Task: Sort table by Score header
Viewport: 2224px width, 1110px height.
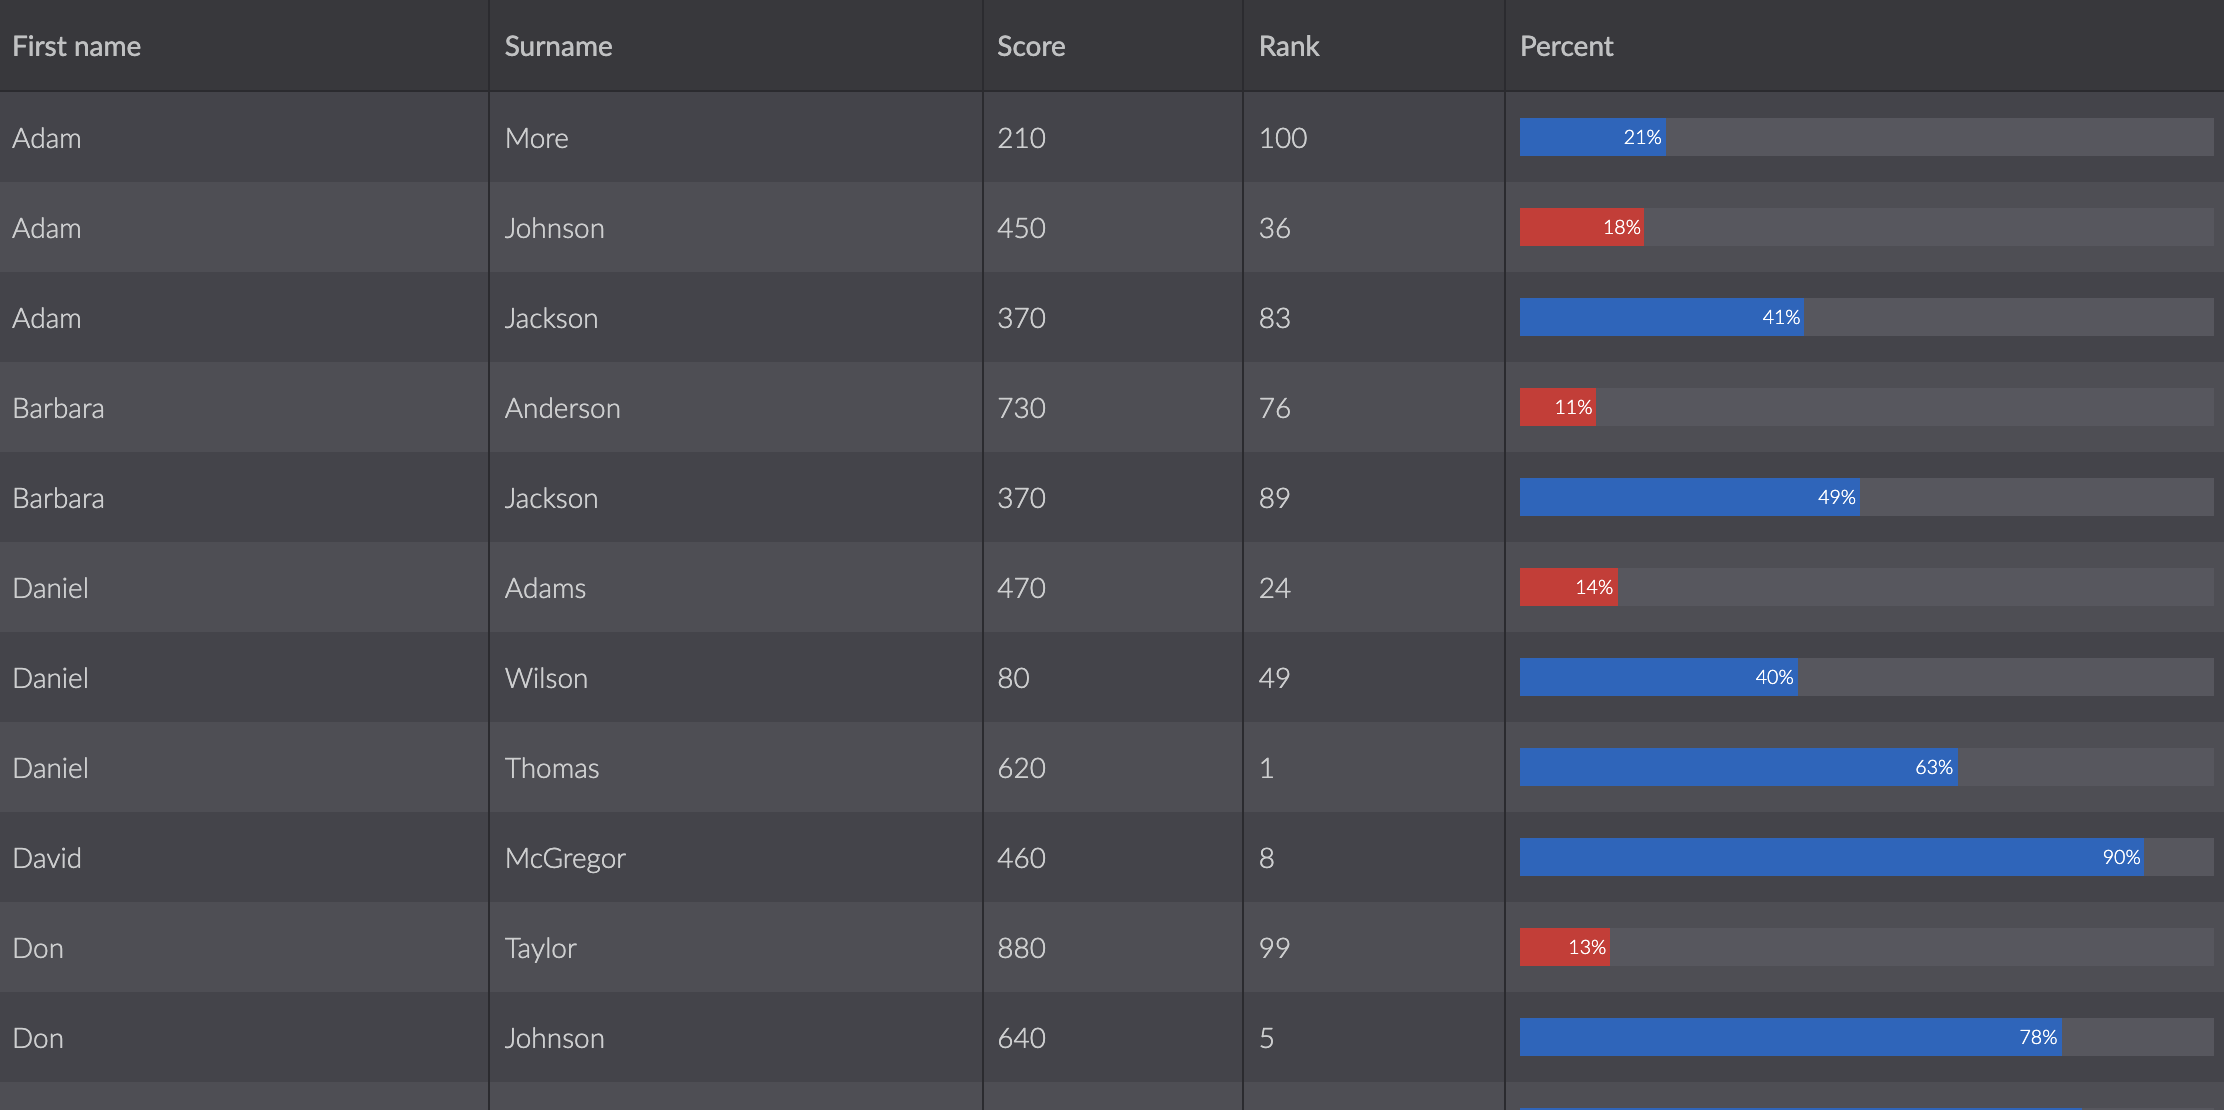Action: (x=1031, y=46)
